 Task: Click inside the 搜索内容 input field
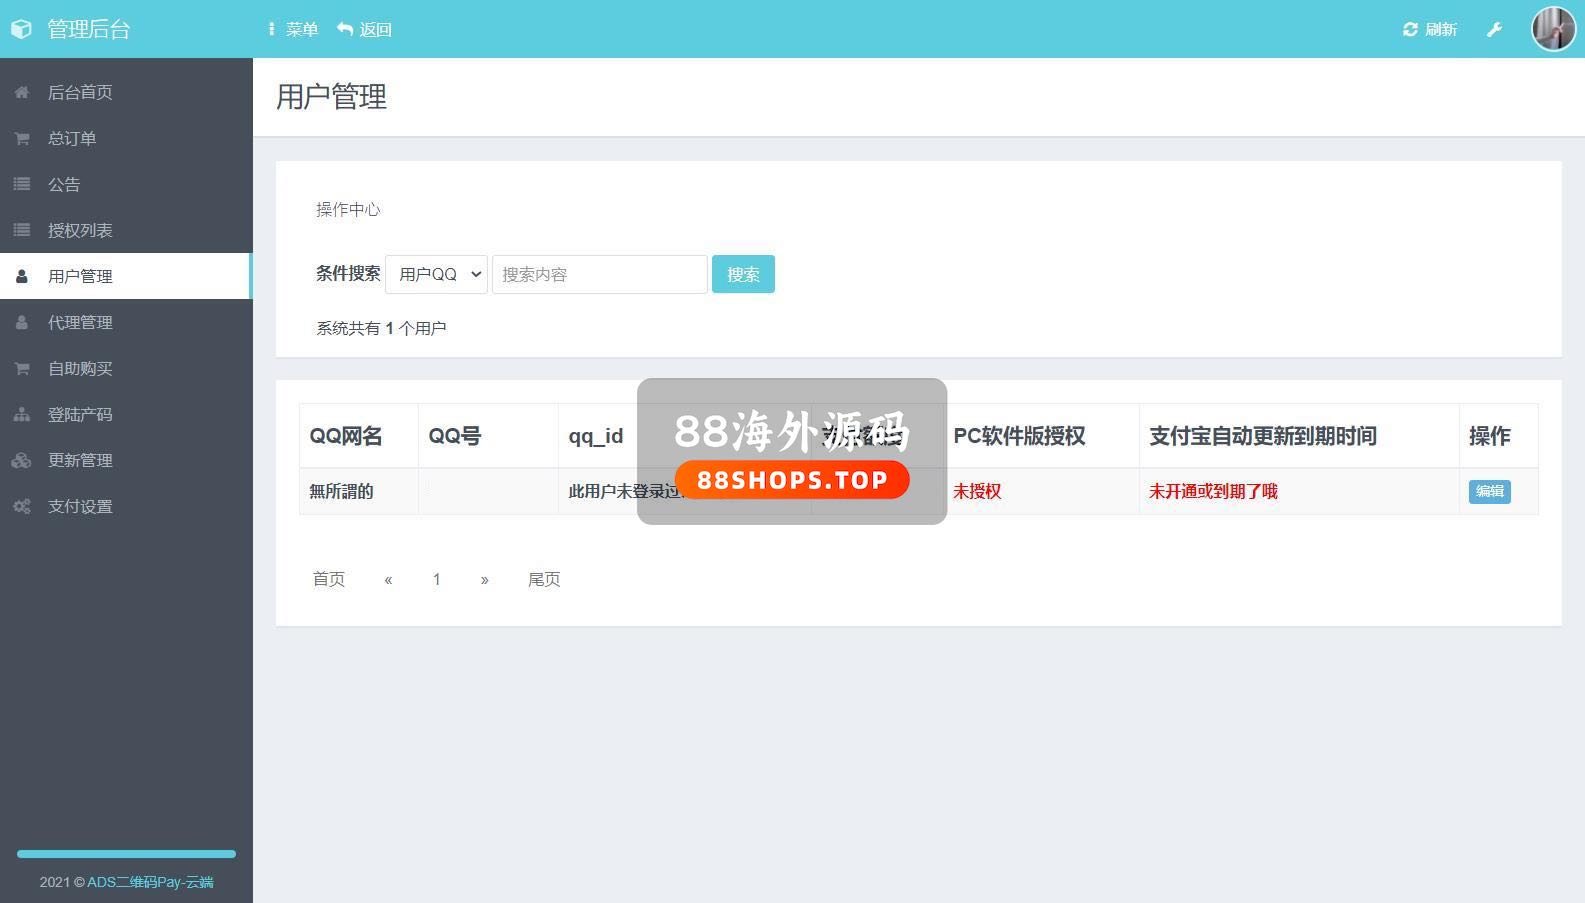pos(599,274)
